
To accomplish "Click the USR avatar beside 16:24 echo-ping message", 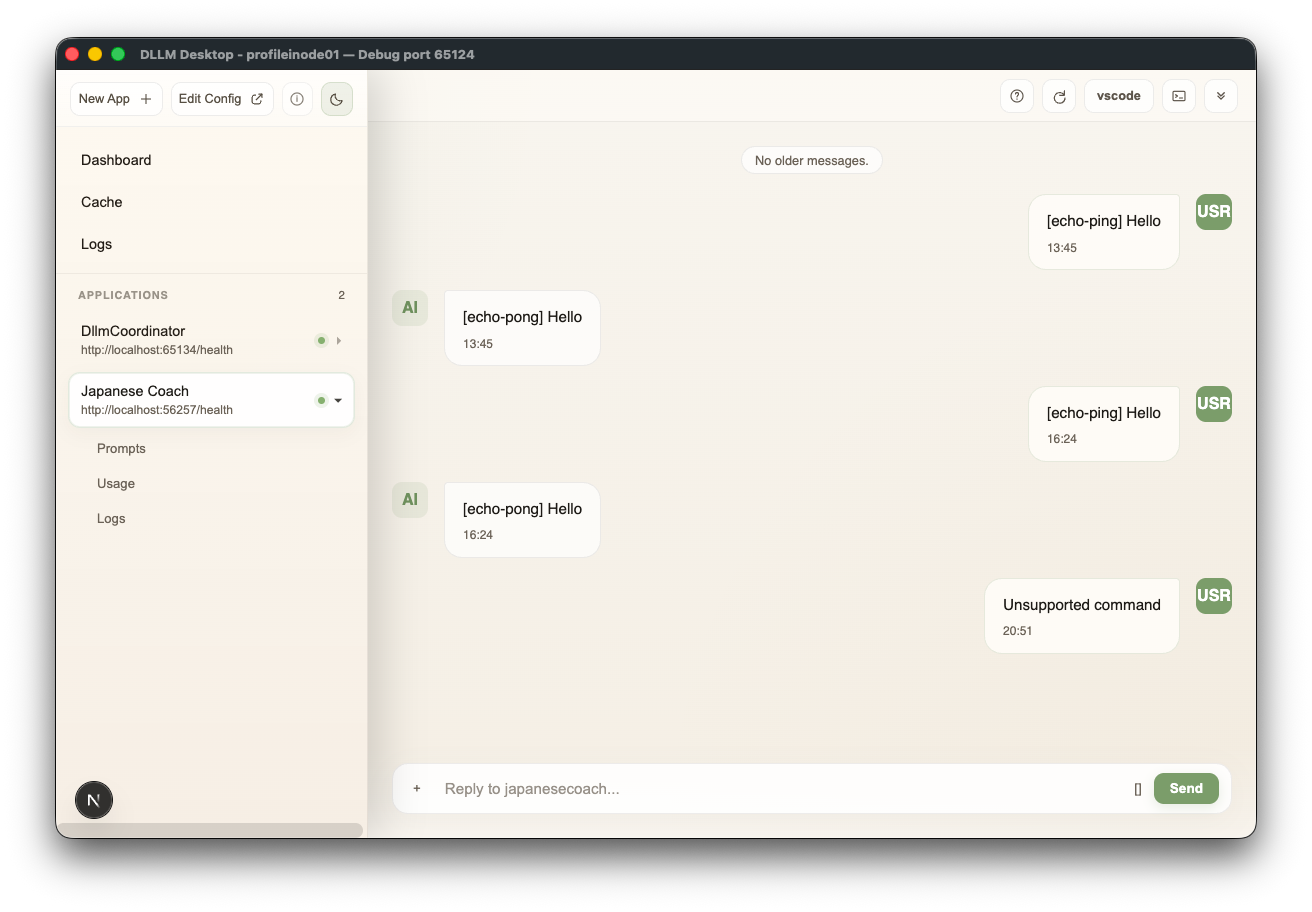I will tap(1214, 404).
